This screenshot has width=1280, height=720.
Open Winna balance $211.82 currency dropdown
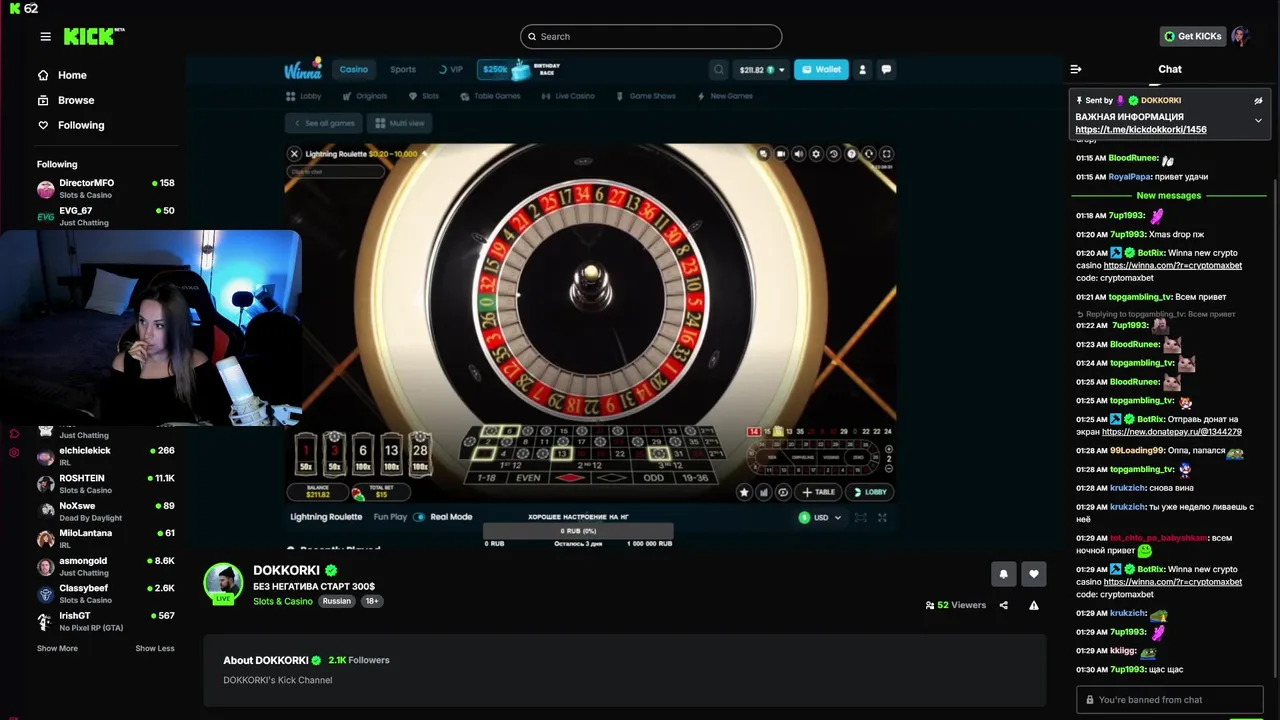(x=762, y=70)
